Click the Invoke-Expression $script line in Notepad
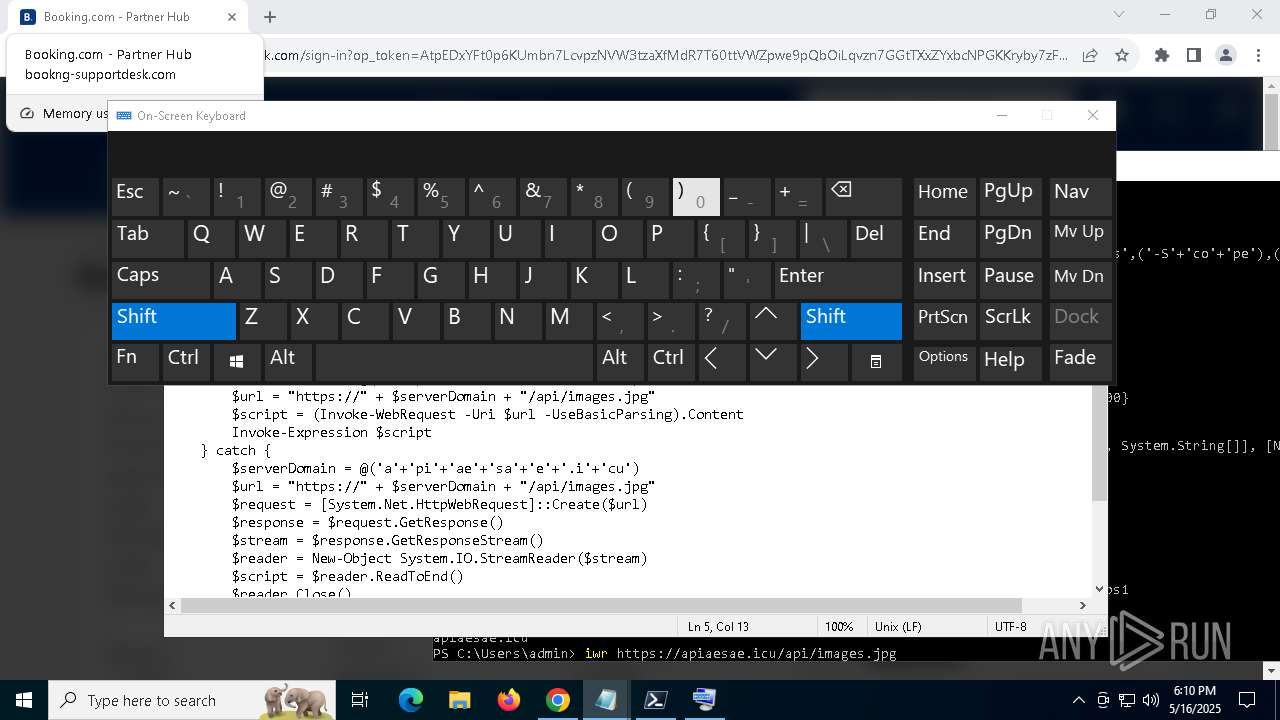The height and width of the screenshot is (720, 1280). tap(331, 432)
